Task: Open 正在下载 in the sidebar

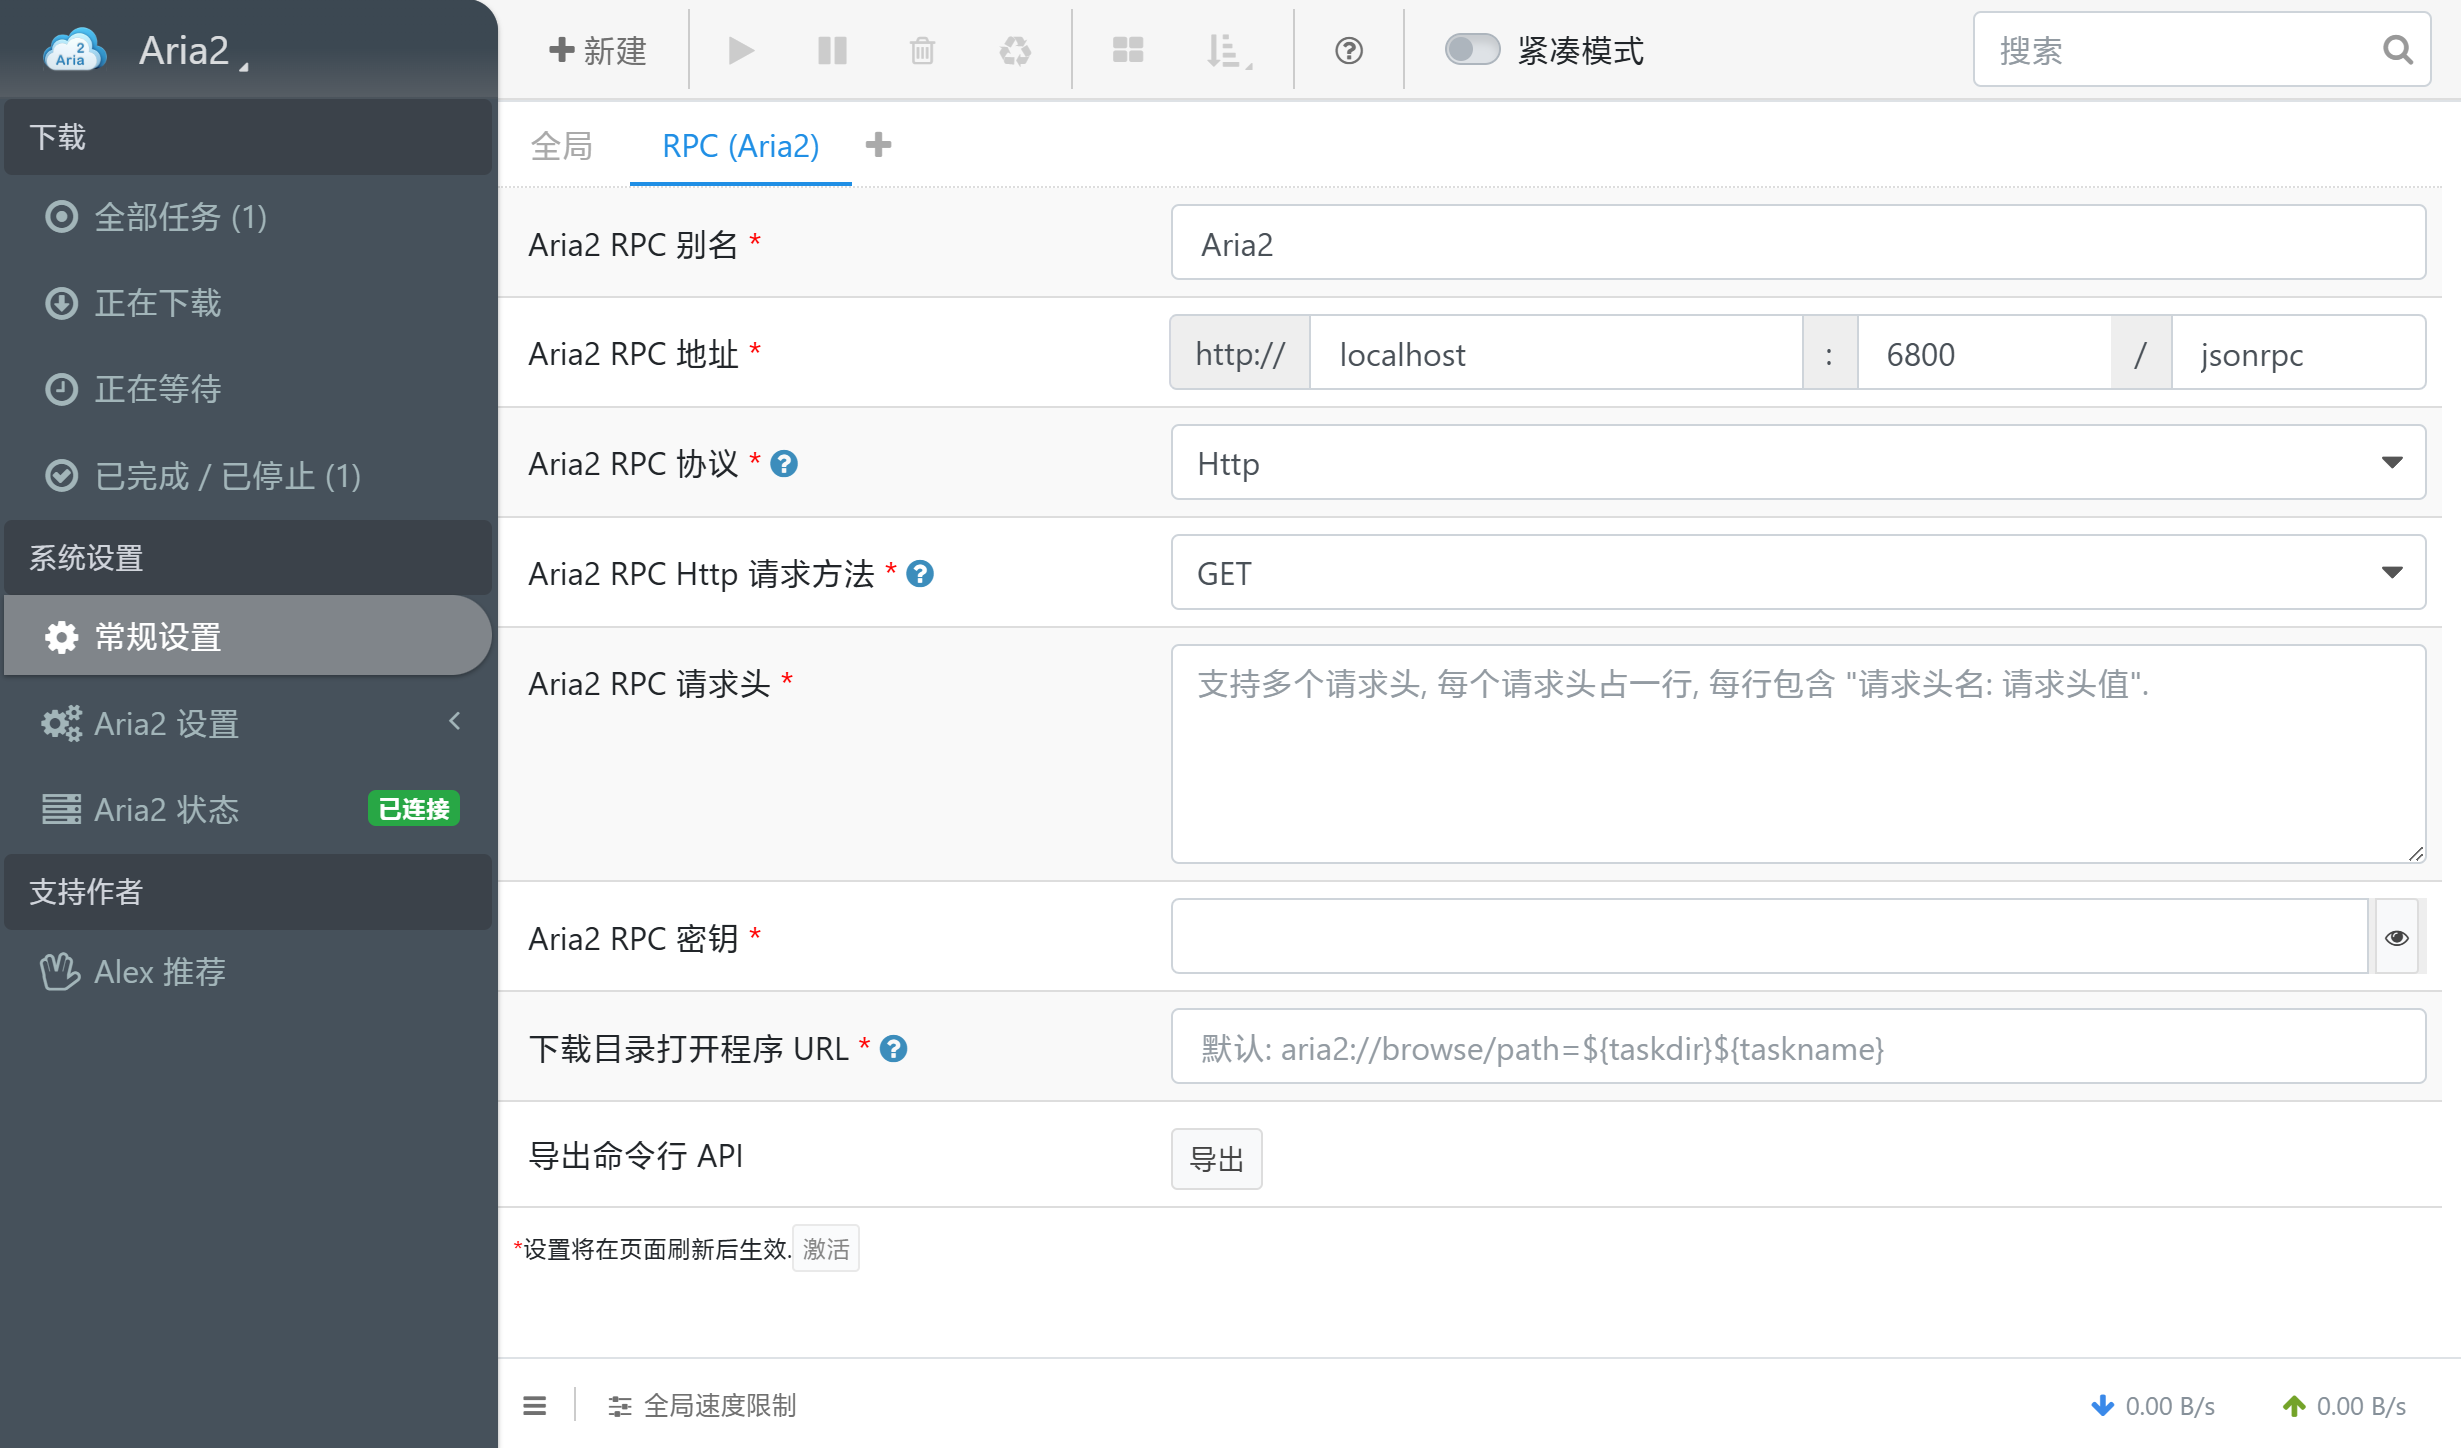Action: [158, 303]
